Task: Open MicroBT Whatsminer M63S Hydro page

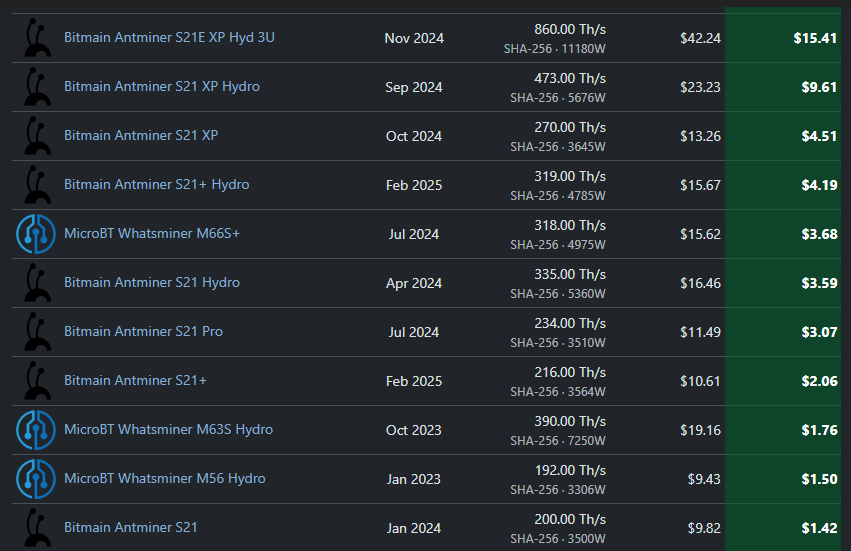Action: pyautogui.click(x=168, y=429)
